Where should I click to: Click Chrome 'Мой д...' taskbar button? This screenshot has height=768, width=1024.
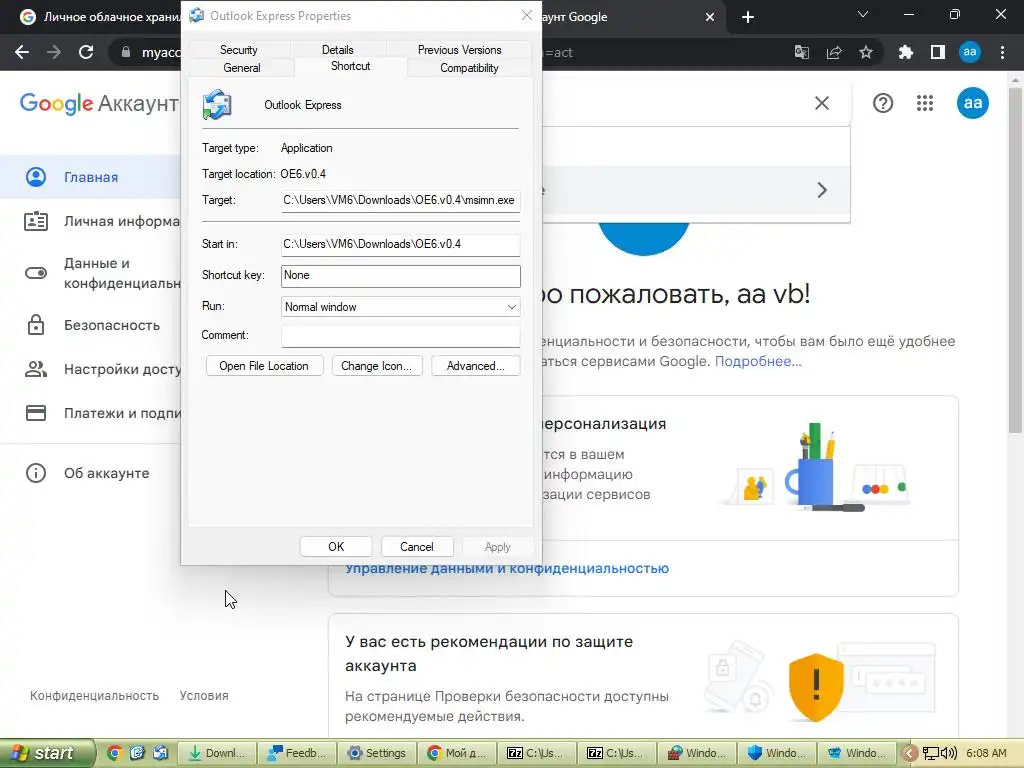456,753
